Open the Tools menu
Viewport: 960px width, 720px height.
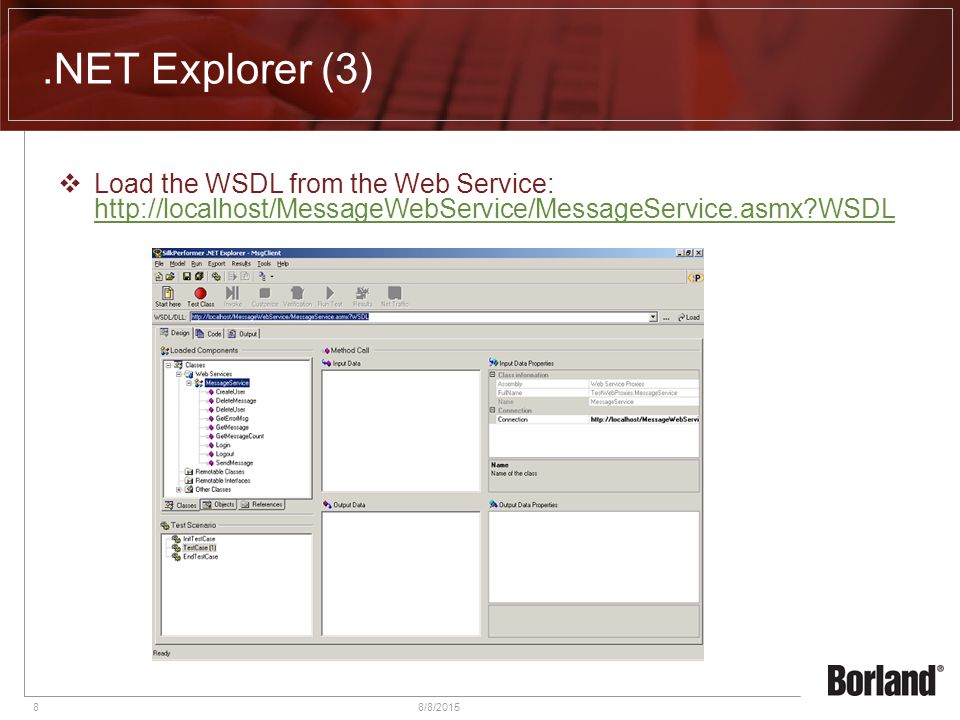pyautogui.click(x=264, y=264)
